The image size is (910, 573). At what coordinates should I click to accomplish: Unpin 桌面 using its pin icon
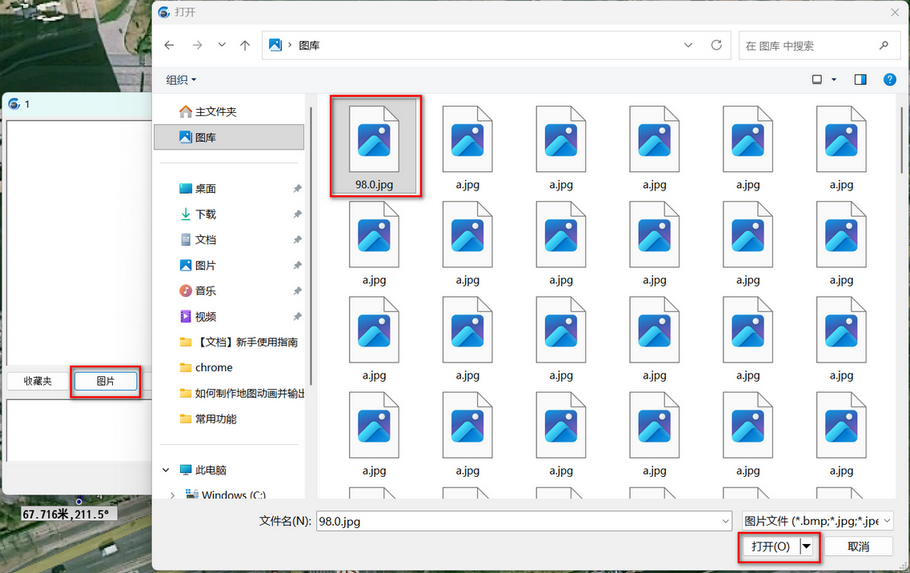coord(297,188)
